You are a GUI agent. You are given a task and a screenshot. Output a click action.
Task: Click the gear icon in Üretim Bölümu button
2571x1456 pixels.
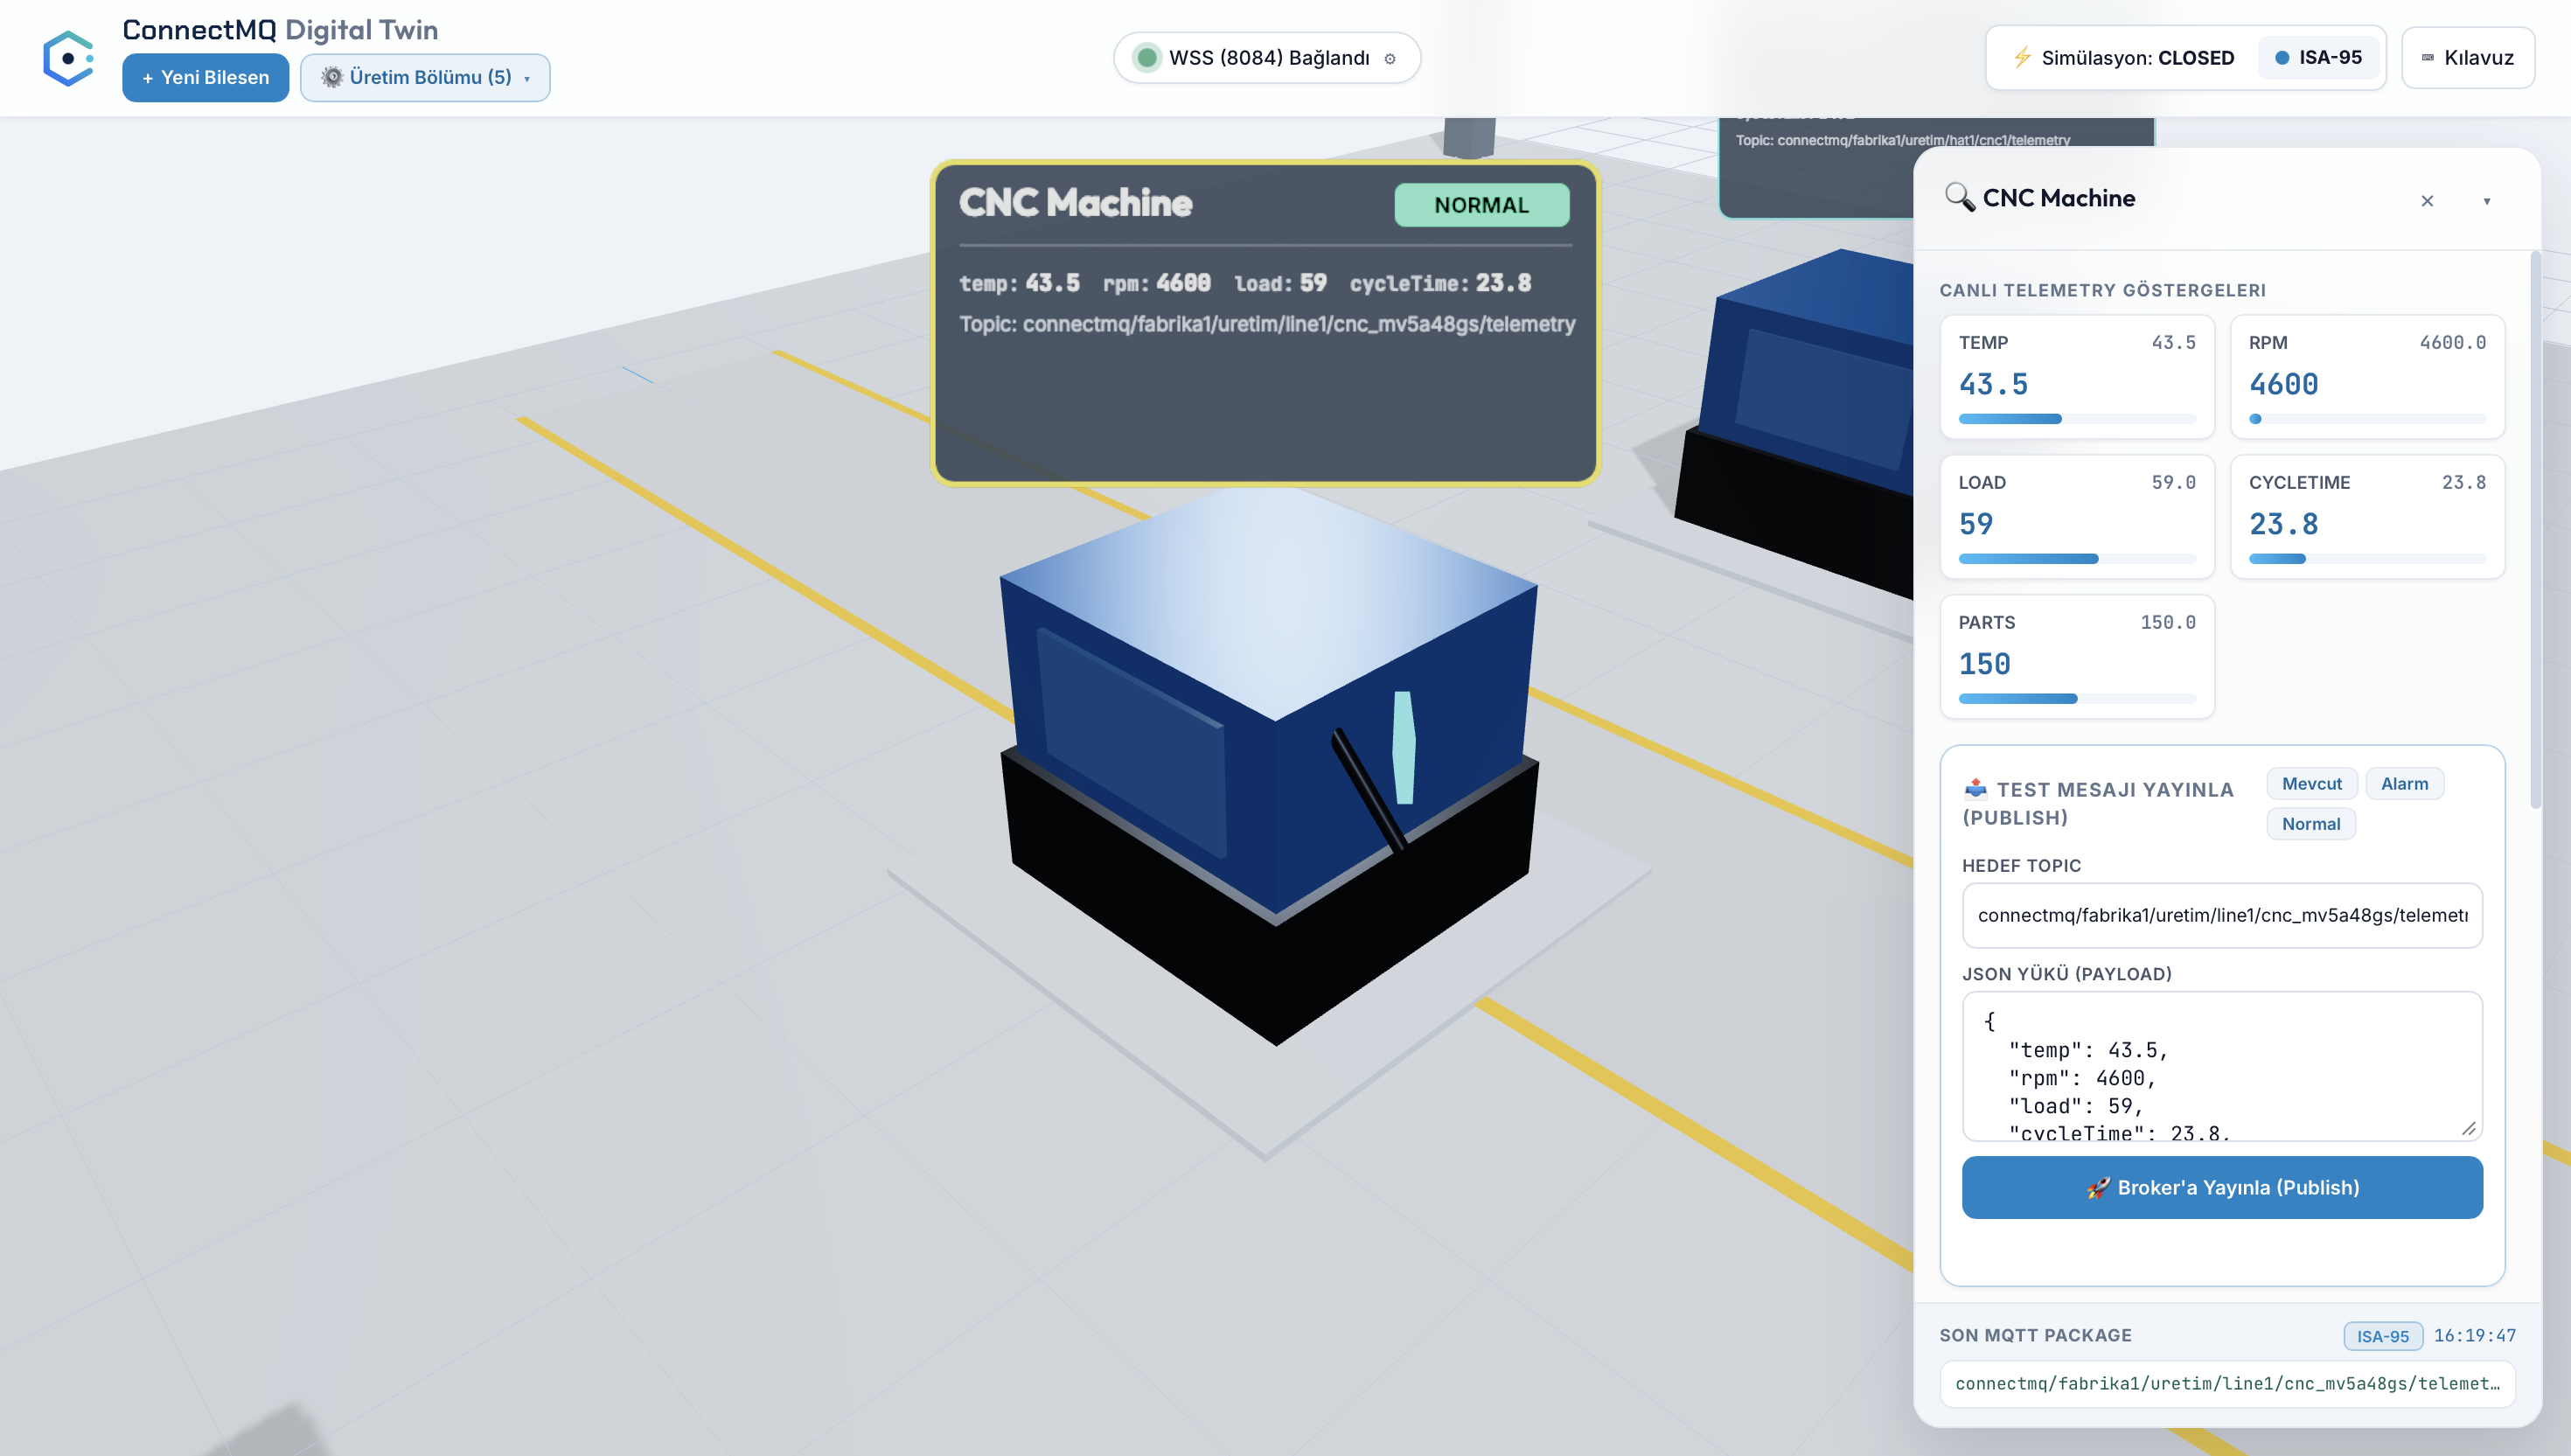pos(332,77)
